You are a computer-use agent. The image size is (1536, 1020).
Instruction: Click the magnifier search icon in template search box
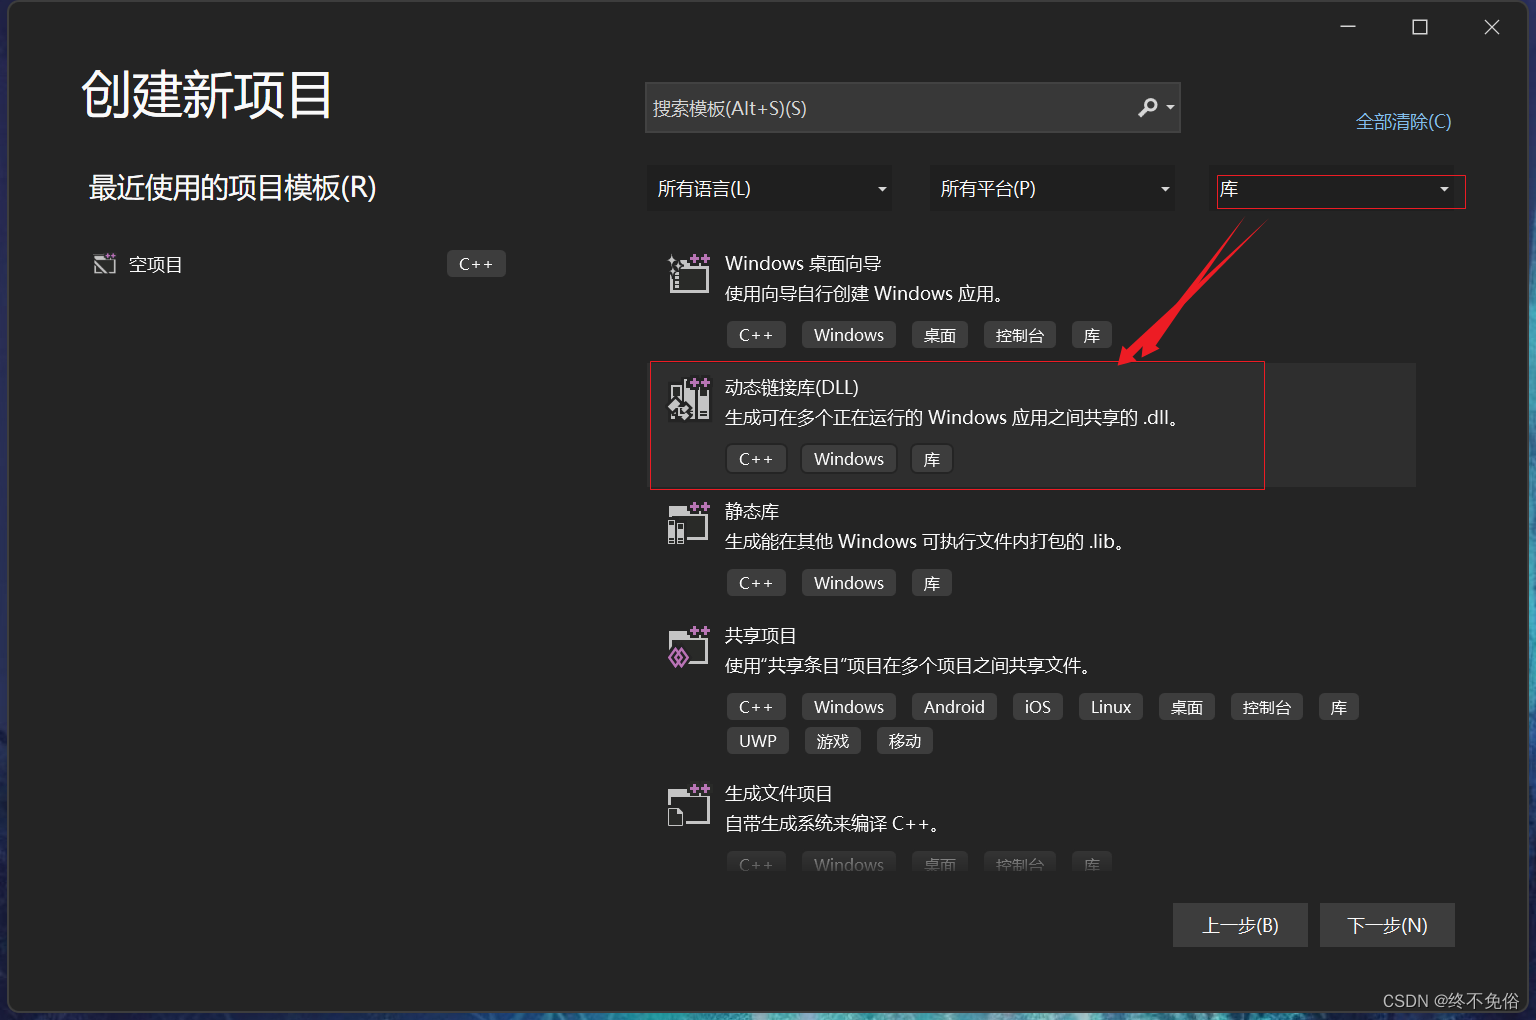click(x=1148, y=107)
